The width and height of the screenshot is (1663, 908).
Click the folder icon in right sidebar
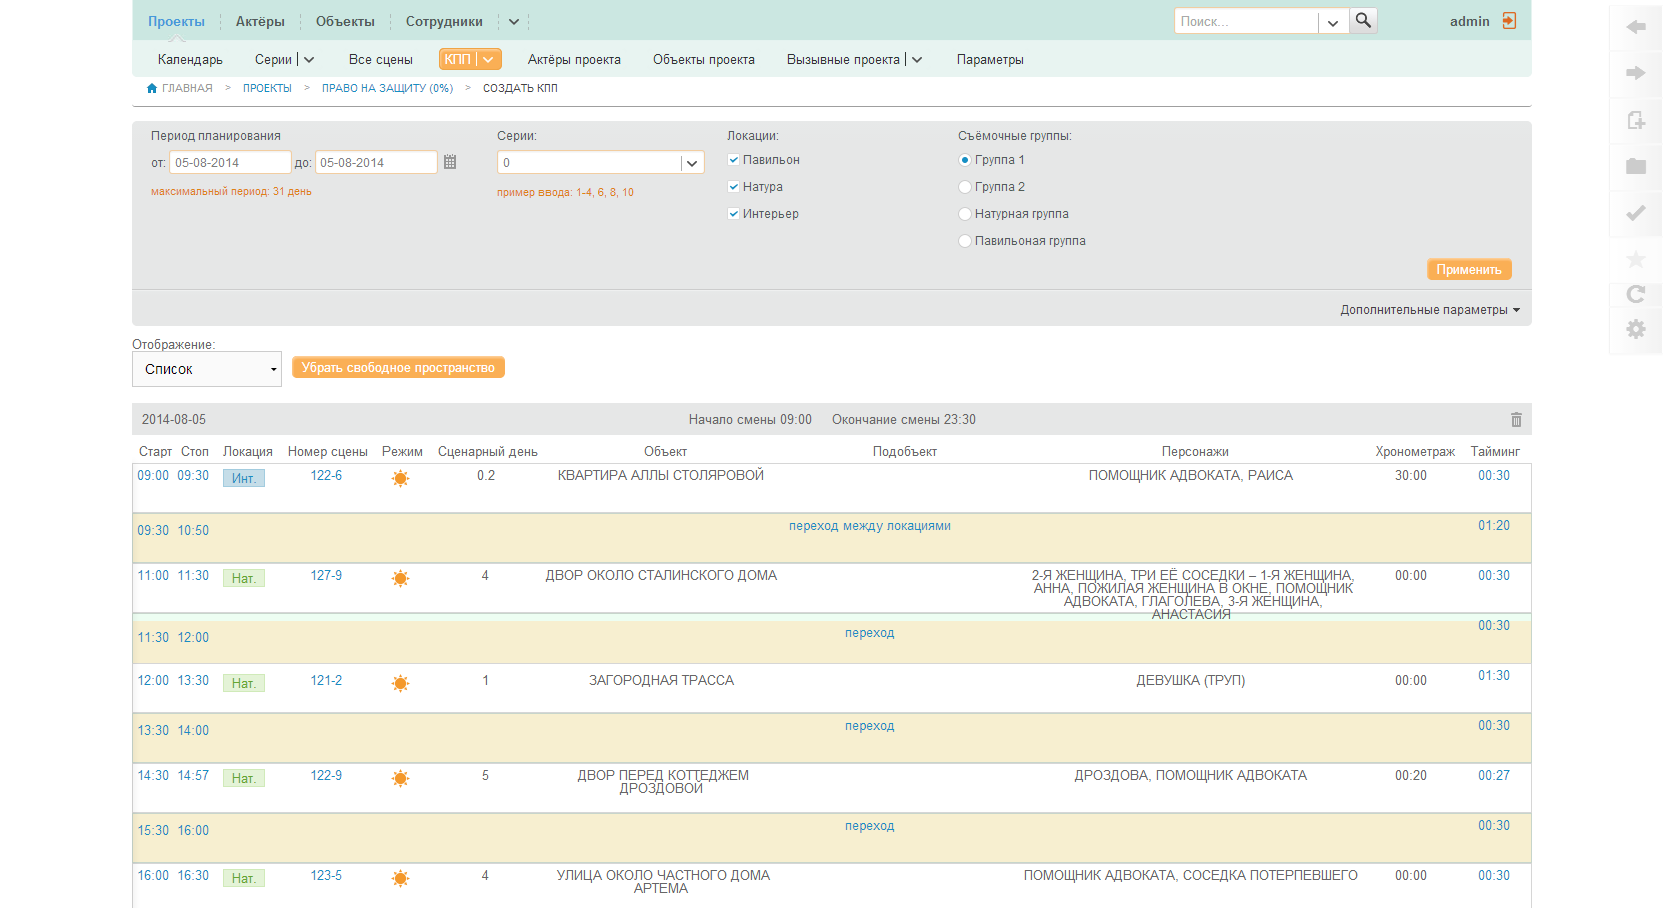tap(1636, 166)
